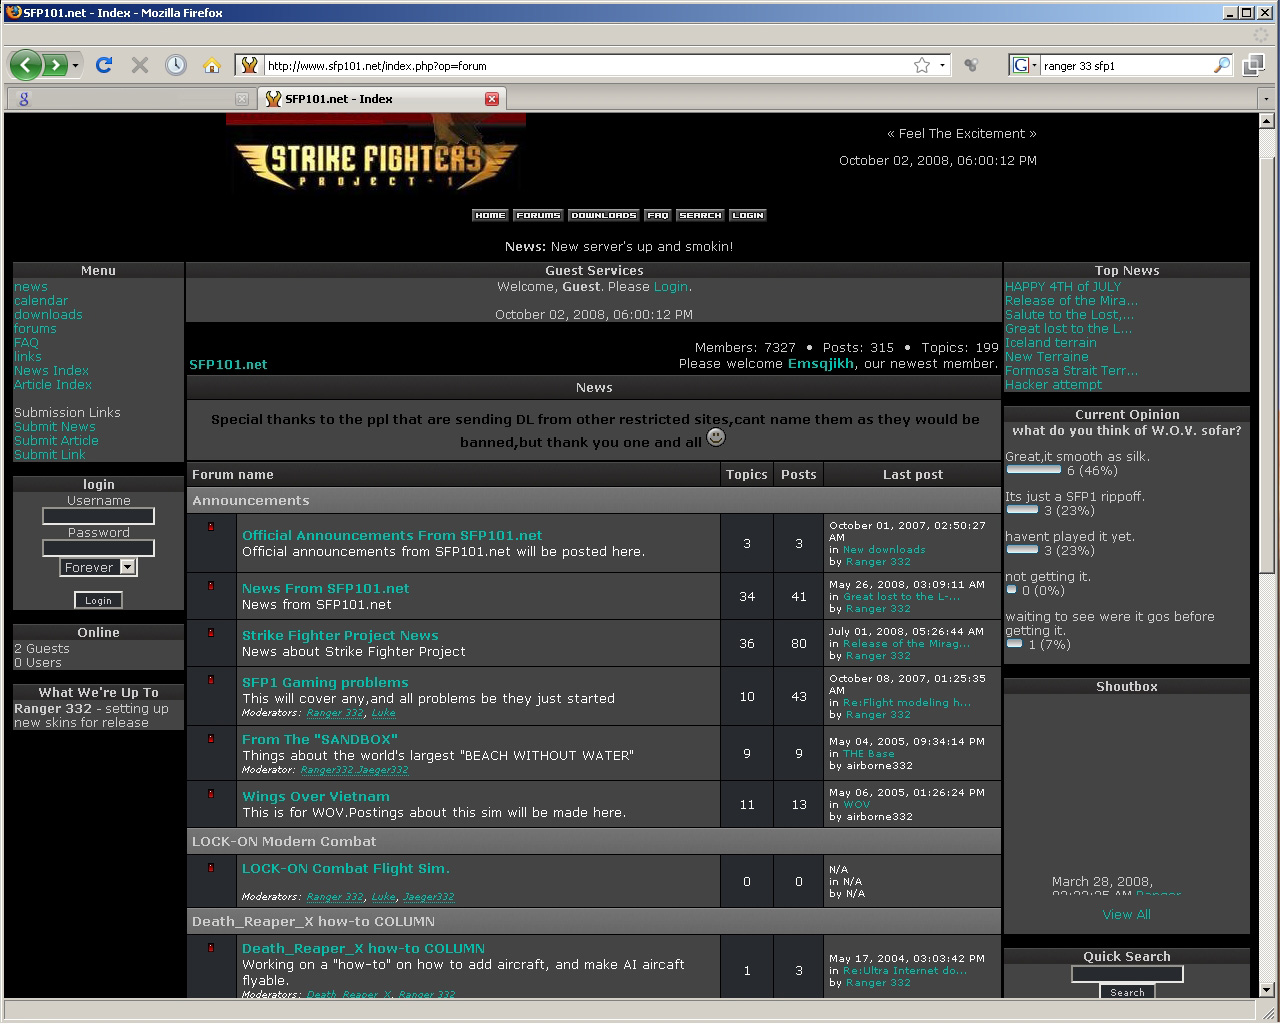Open the SFP101.net breadcrumb link
The width and height of the screenshot is (1280, 1024).
click(x=228, y=364)
